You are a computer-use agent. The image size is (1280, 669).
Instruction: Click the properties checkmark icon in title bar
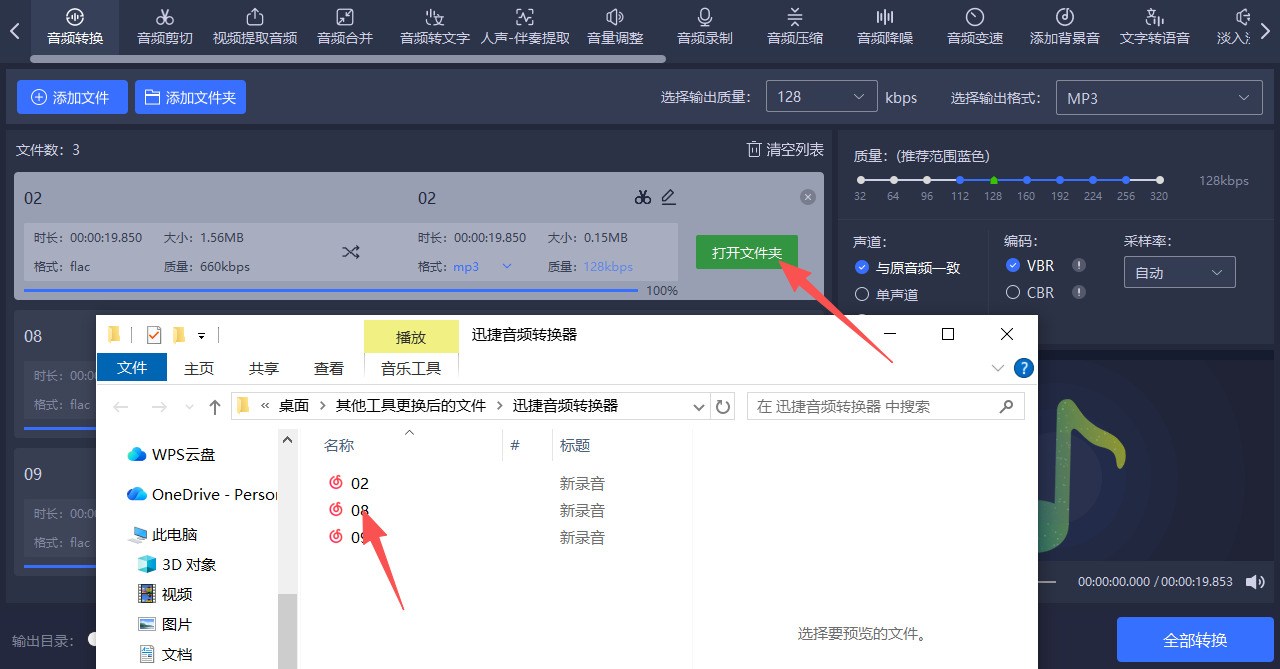(x=154, y=335)
